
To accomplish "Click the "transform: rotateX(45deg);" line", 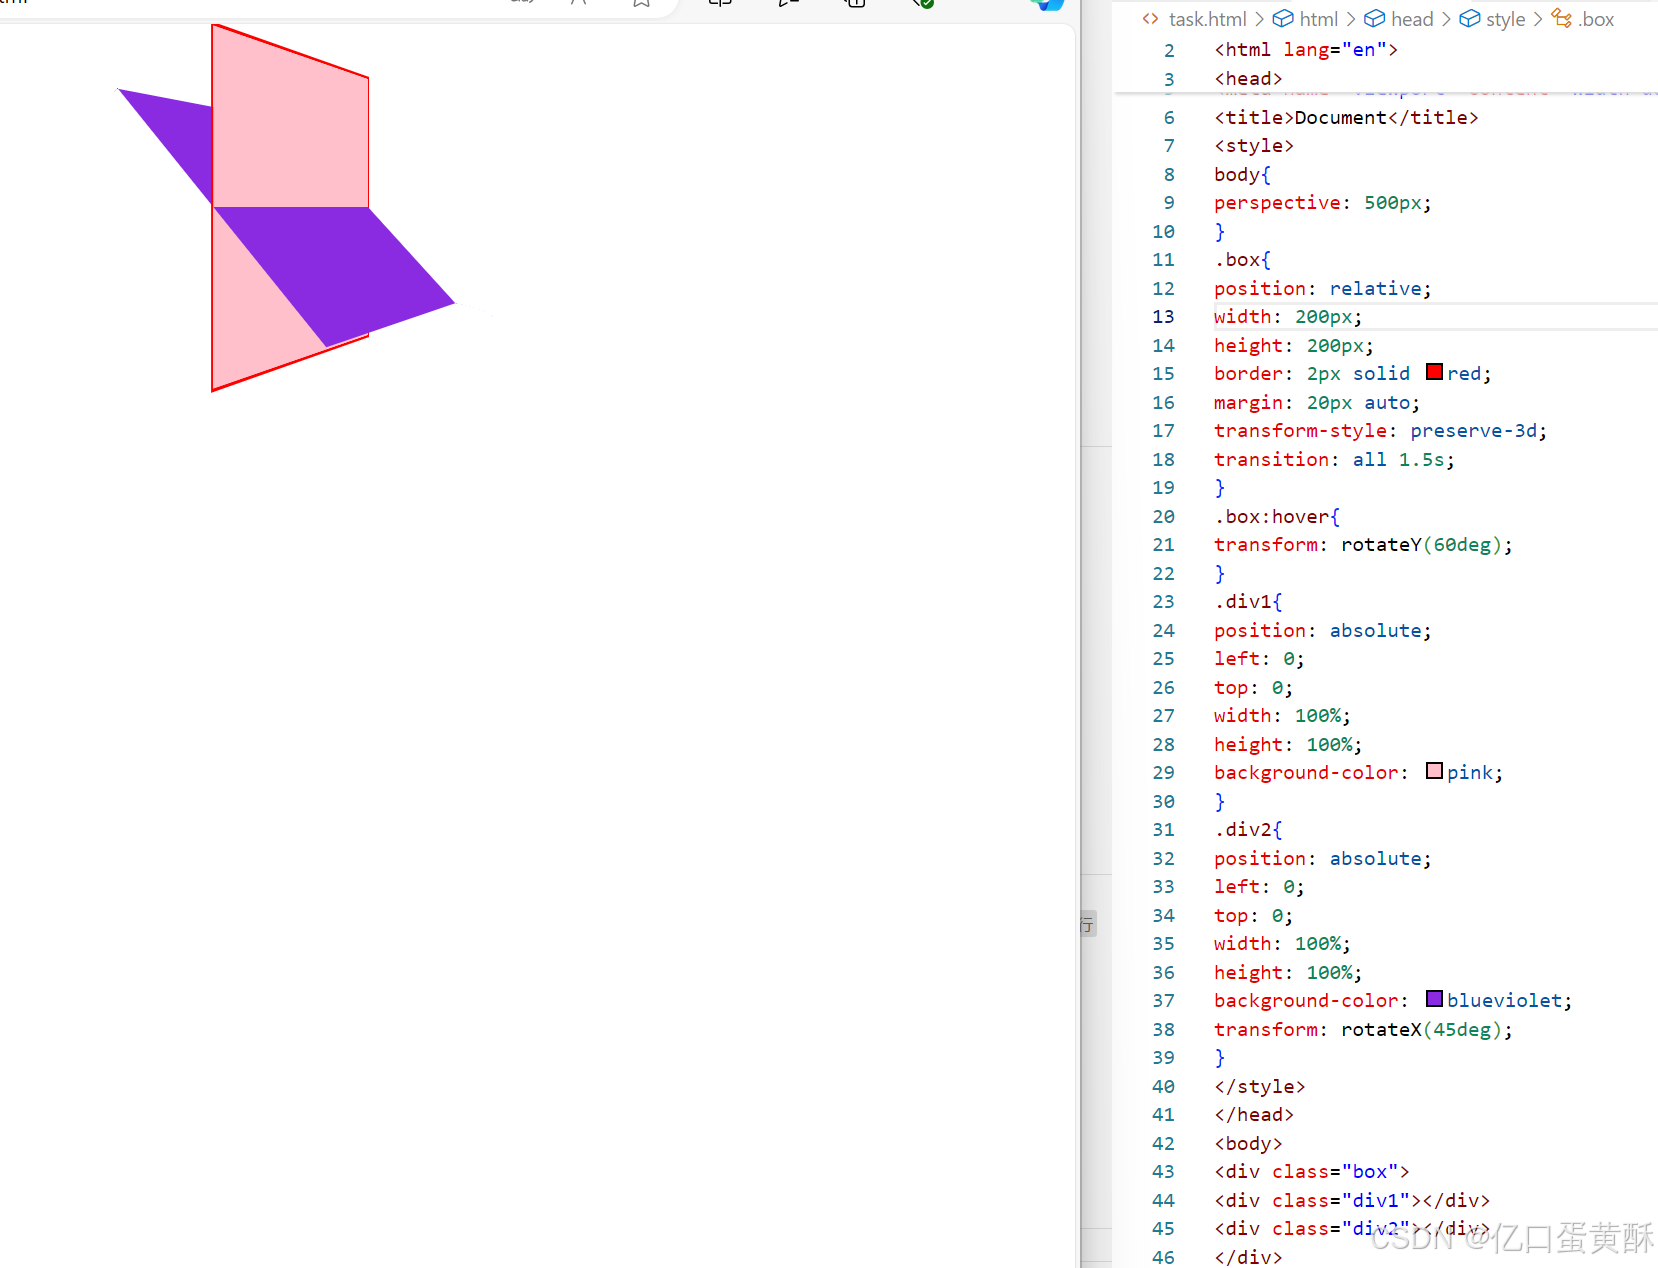I will [1363, 1030].
